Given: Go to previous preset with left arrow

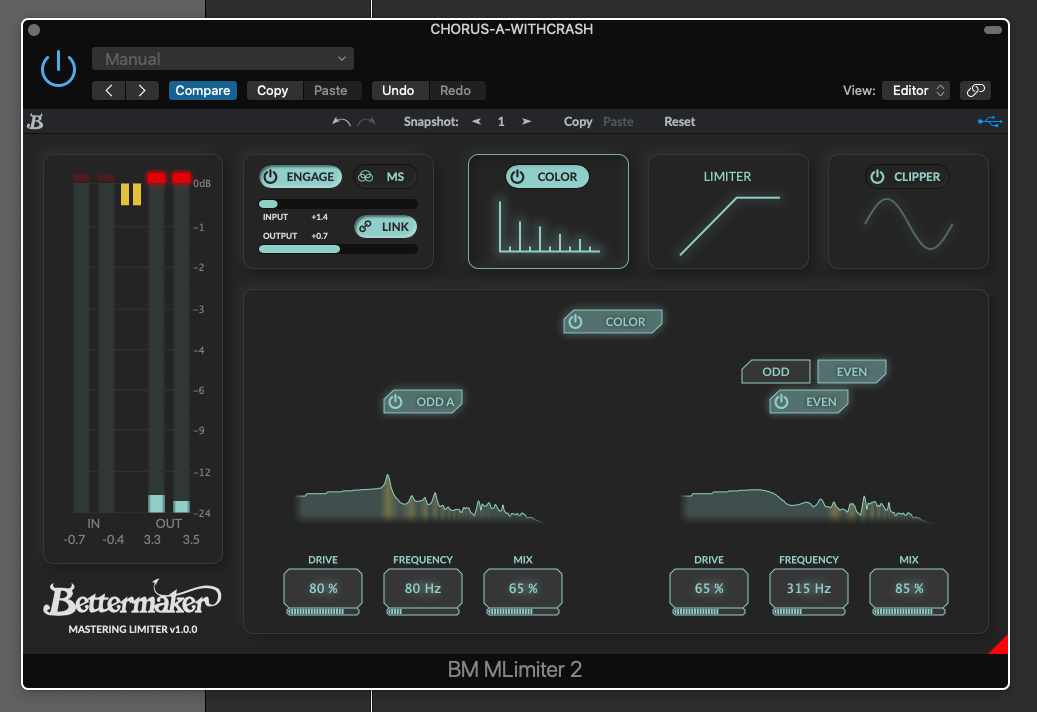Looking at the screenshot, I should click(108, 91).
